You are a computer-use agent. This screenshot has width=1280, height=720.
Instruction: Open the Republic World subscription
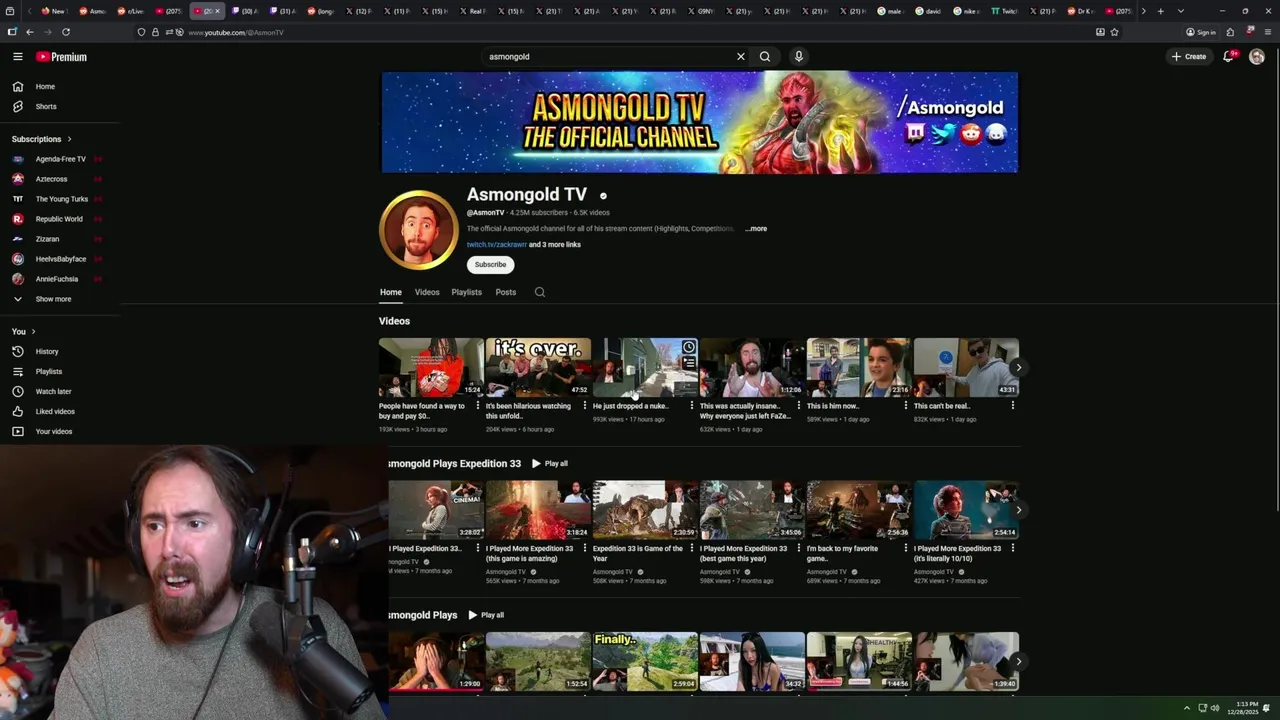(x=60, y=219)
